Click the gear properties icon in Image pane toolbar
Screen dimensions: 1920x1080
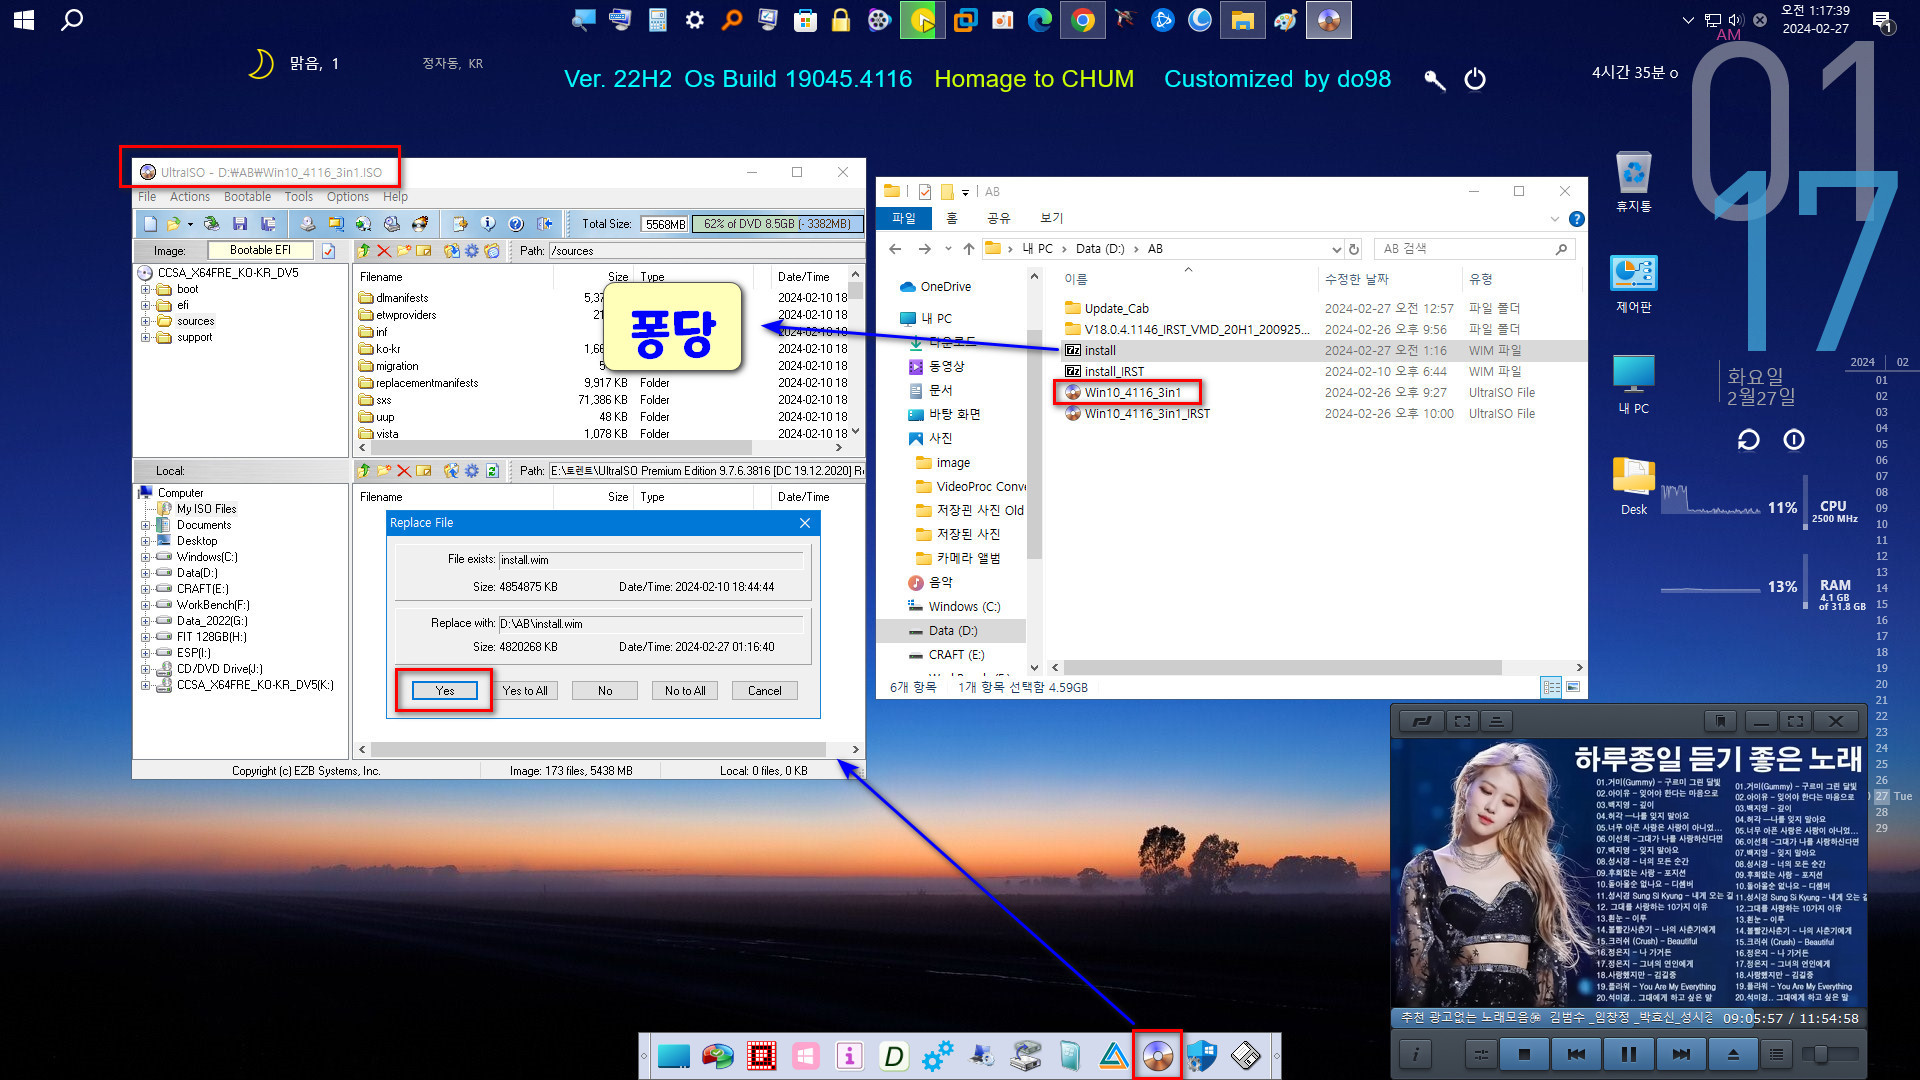pos(472,251)
